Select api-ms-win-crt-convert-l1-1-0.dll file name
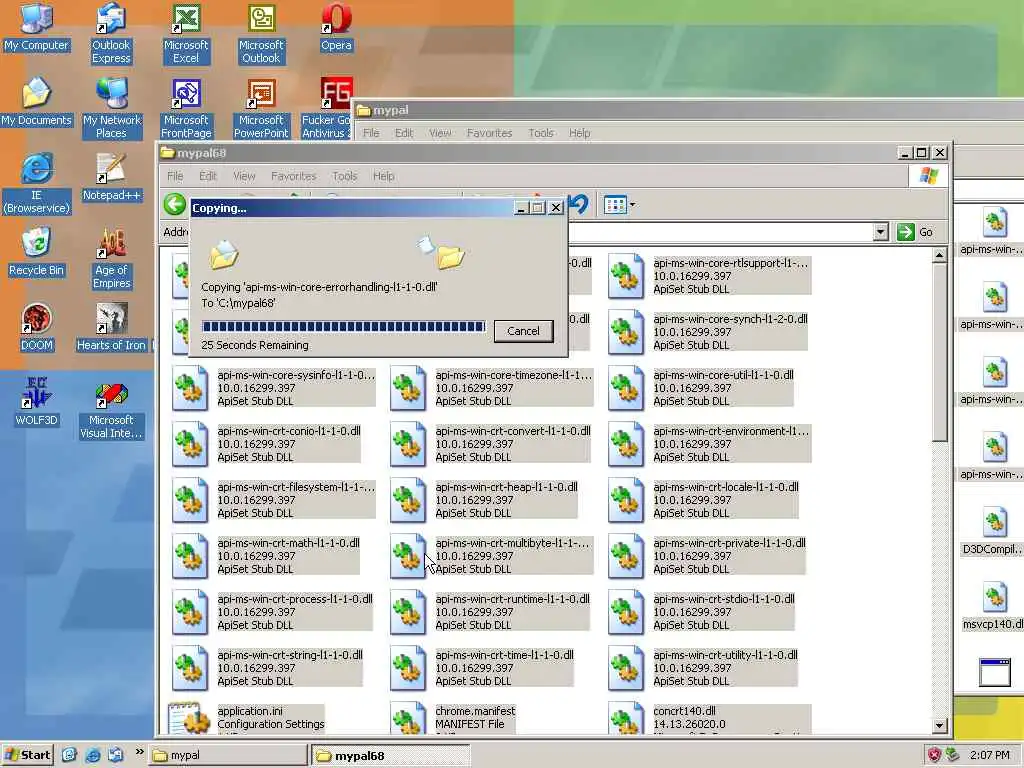1024x768 pixels. coord(513,431)
